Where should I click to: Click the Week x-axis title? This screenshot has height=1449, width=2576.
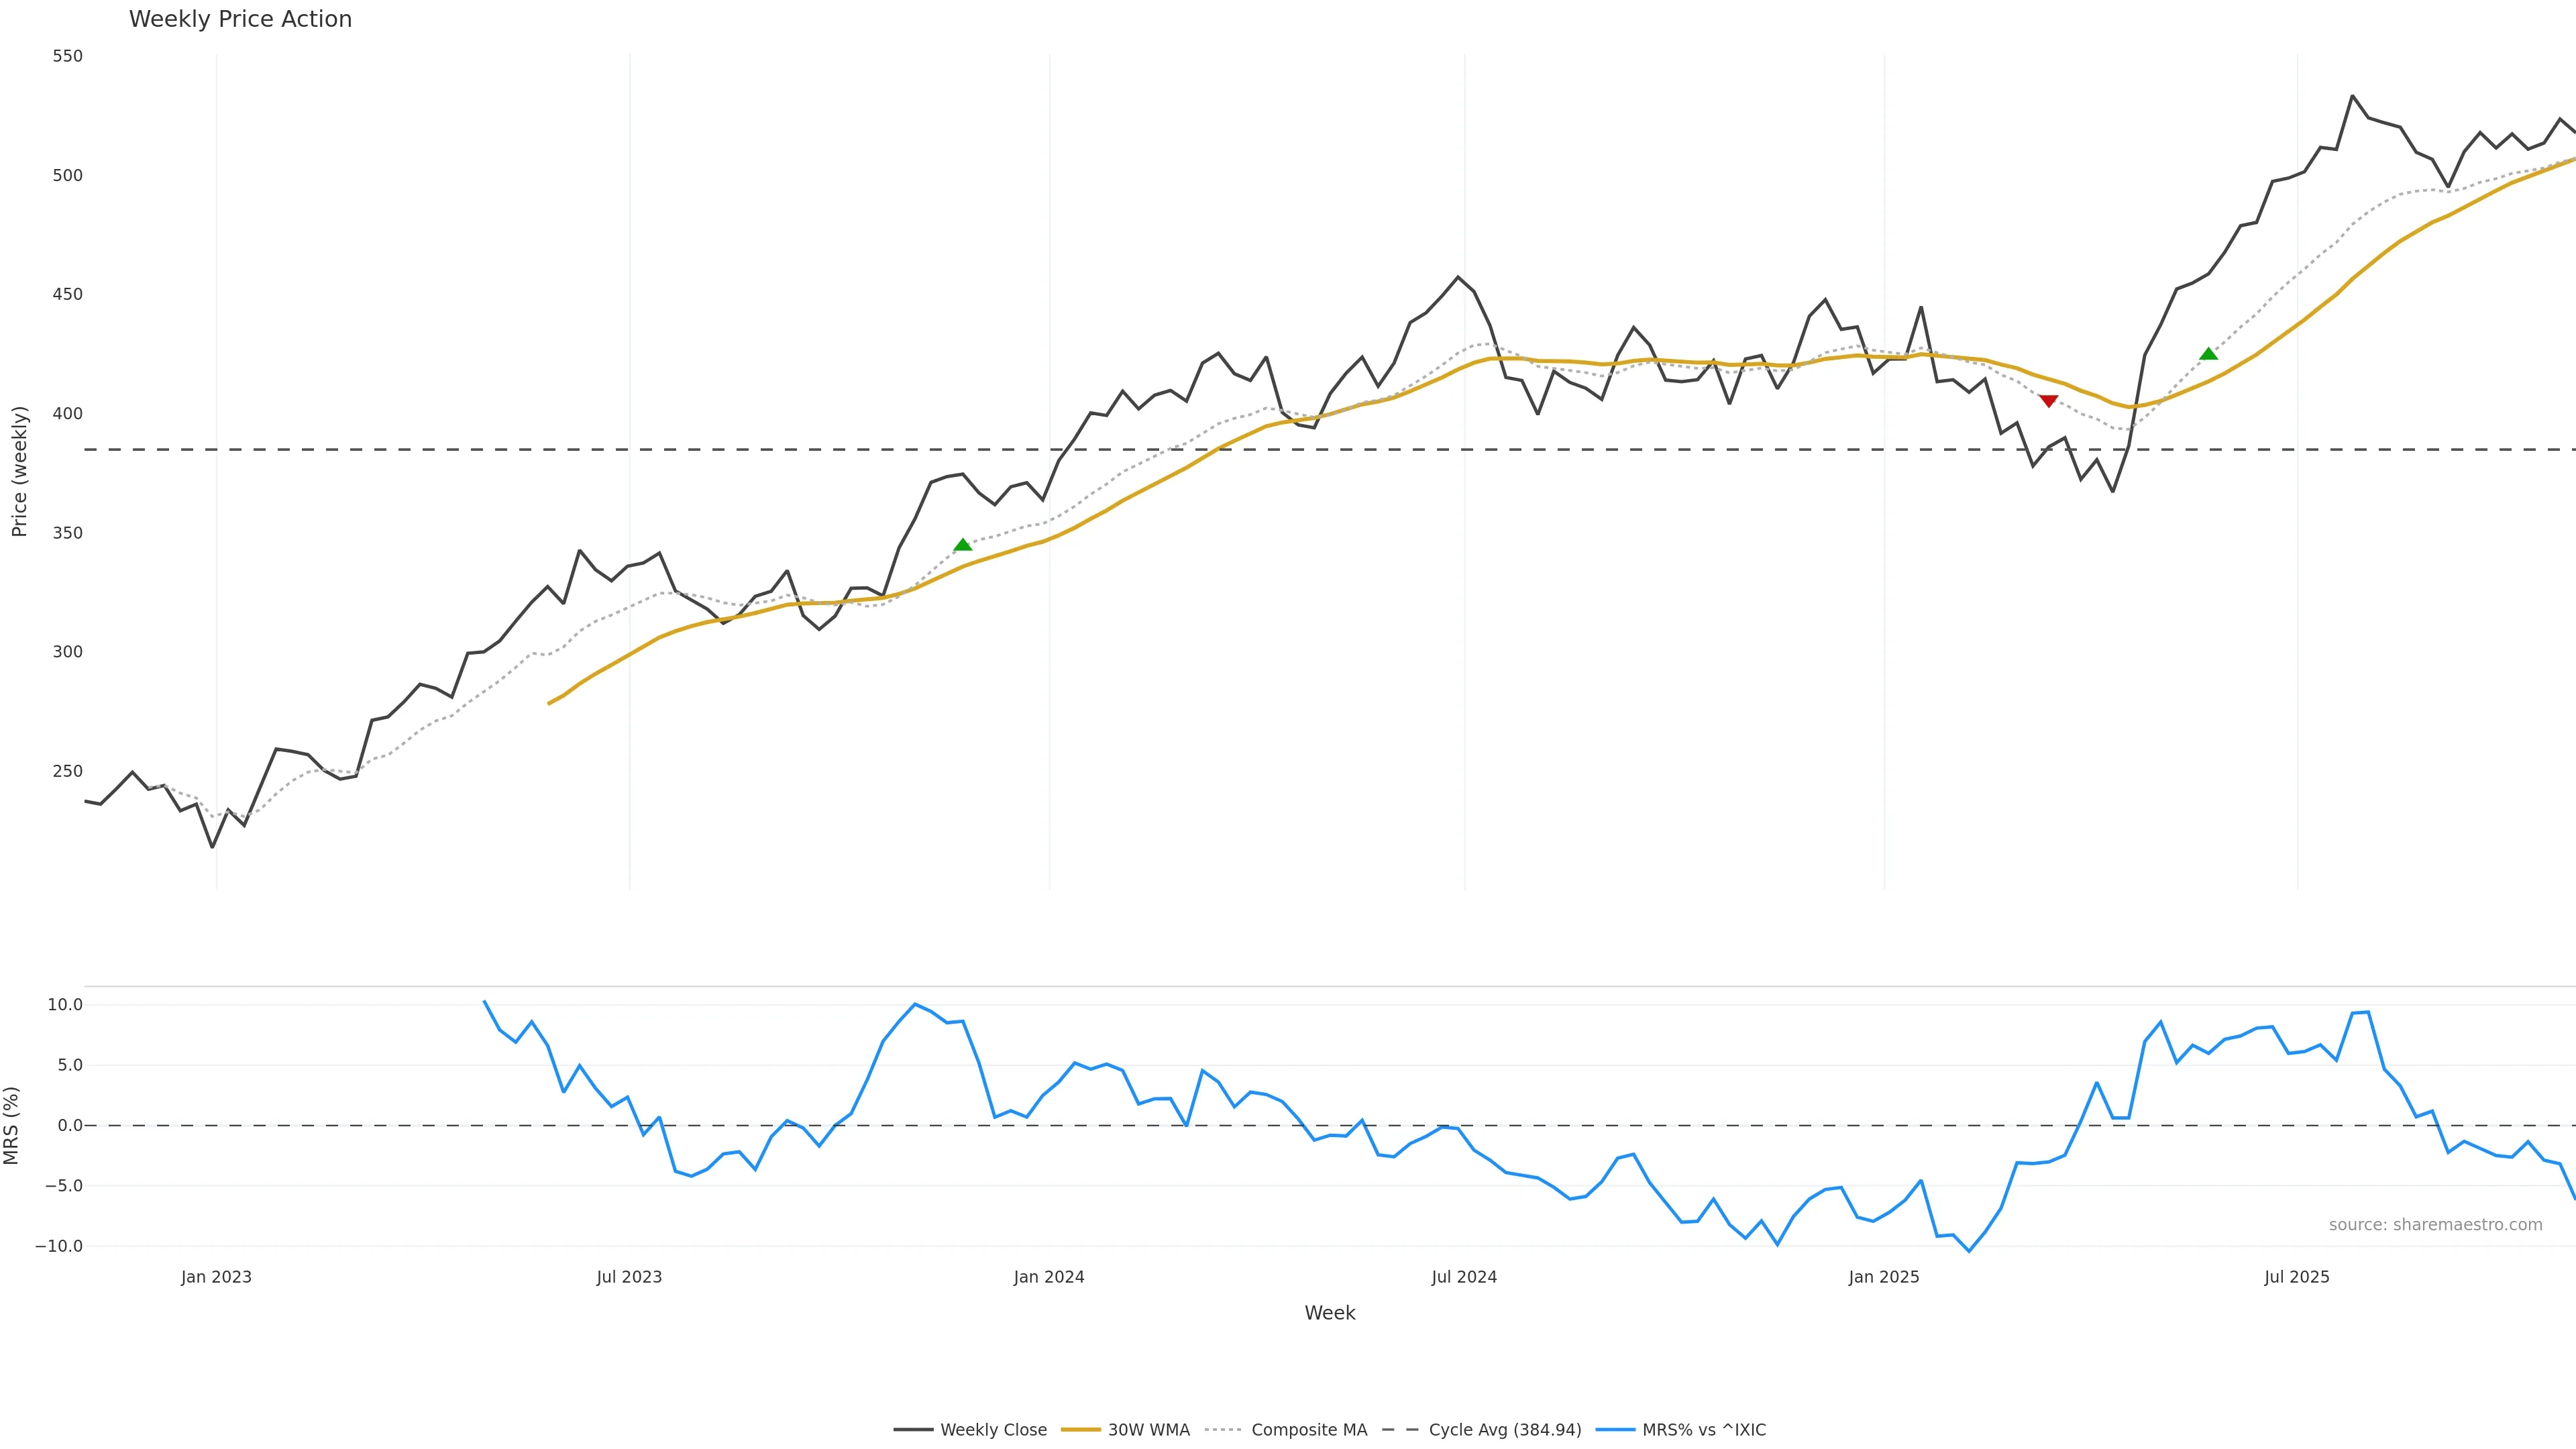click(x=1329, y=1313)
